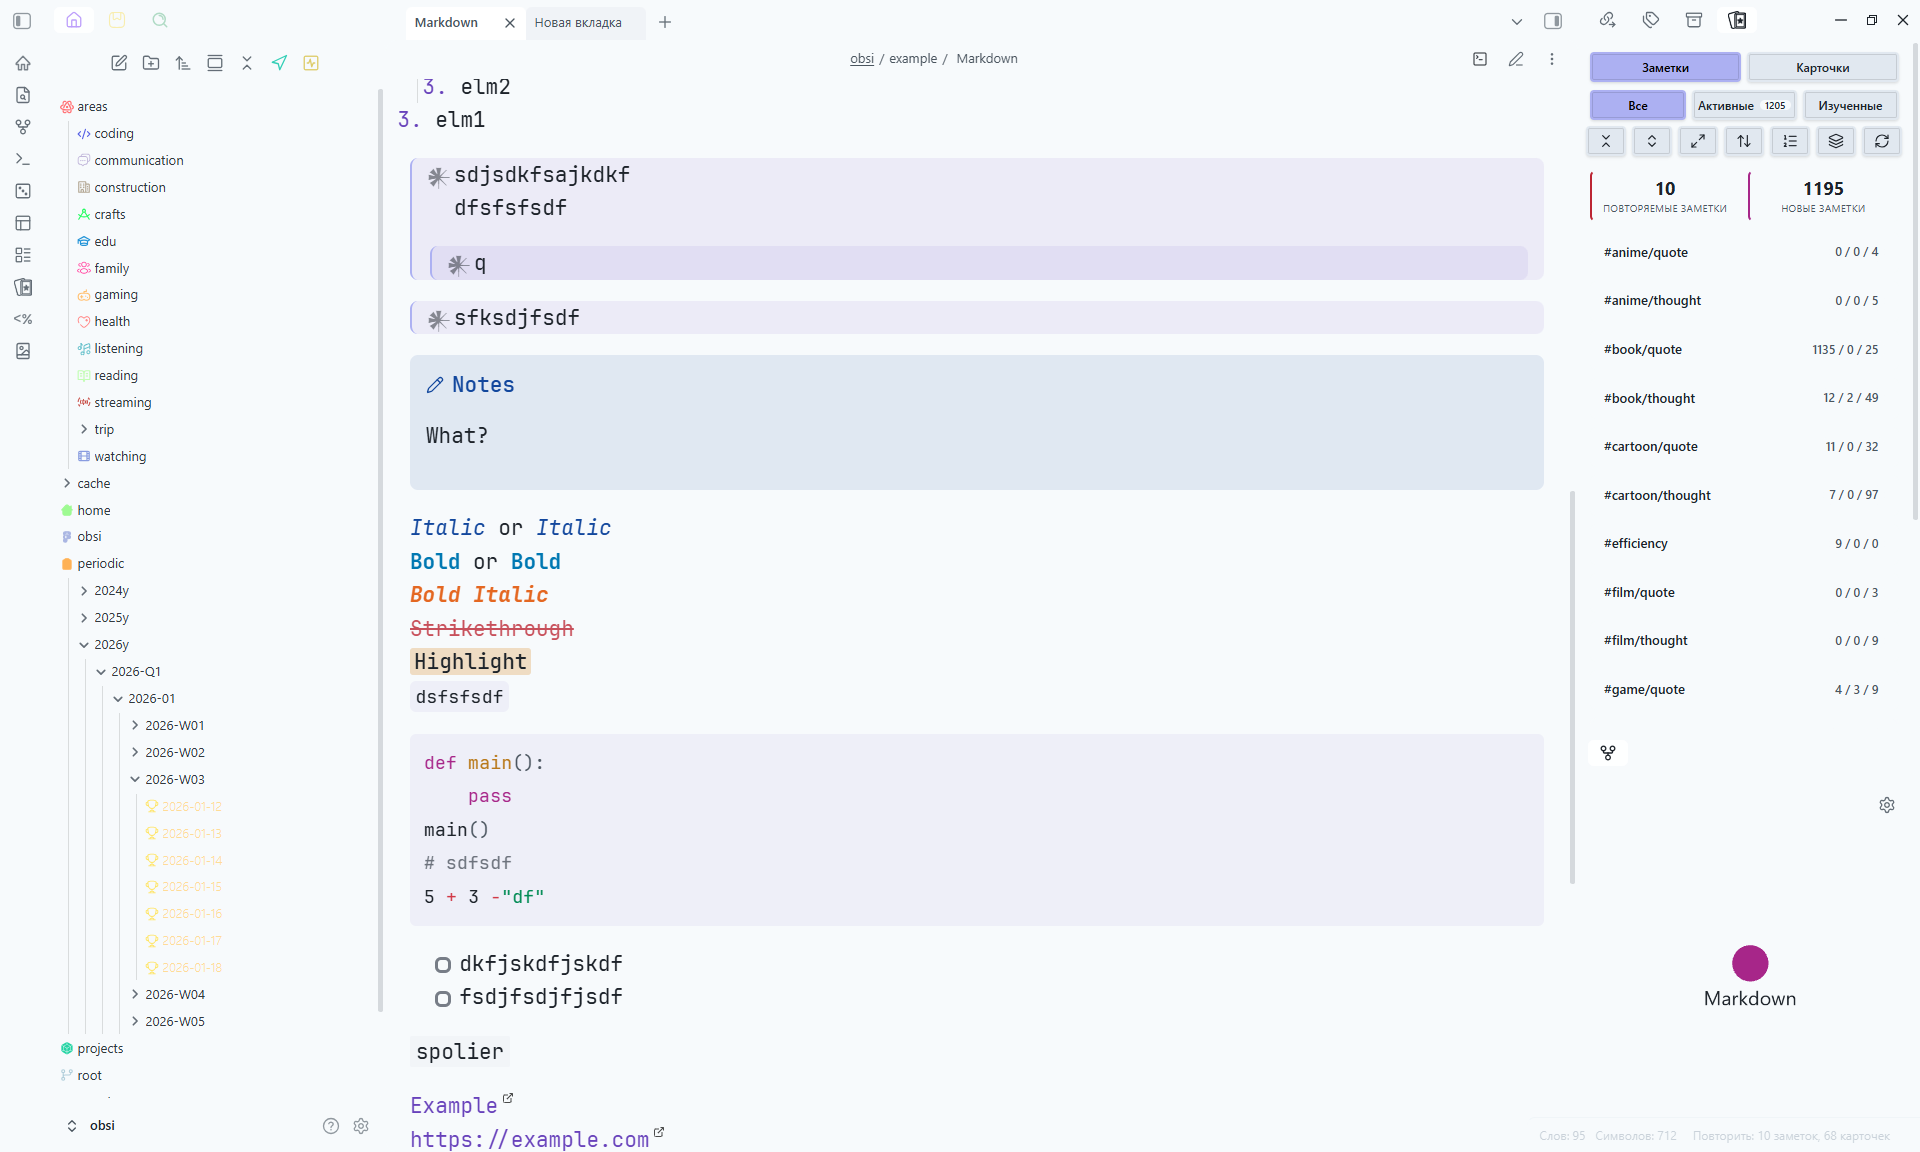Create a new folder in the explorer
The height and width of the screenshot is (1152, 1920).
coord(151,63)
